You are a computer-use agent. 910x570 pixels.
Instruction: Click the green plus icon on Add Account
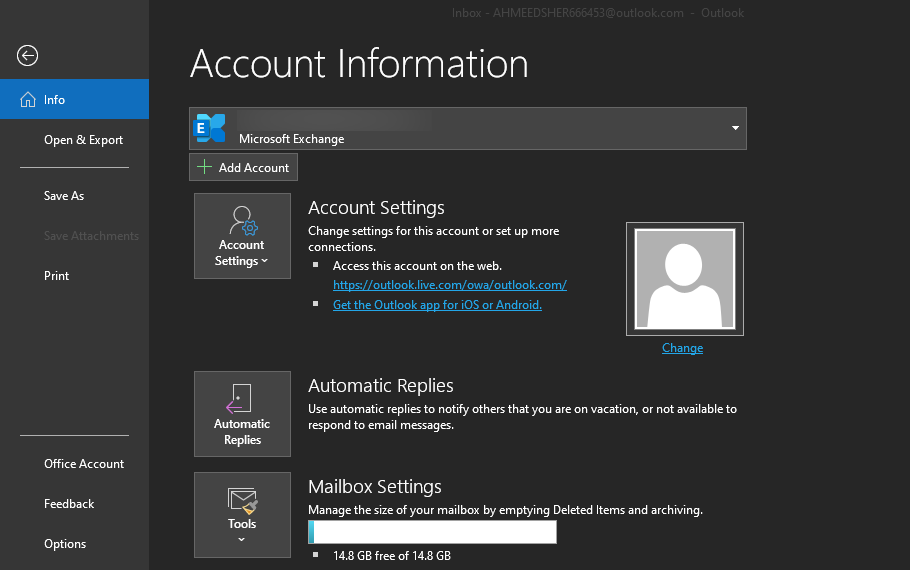(x=204, y=167)
